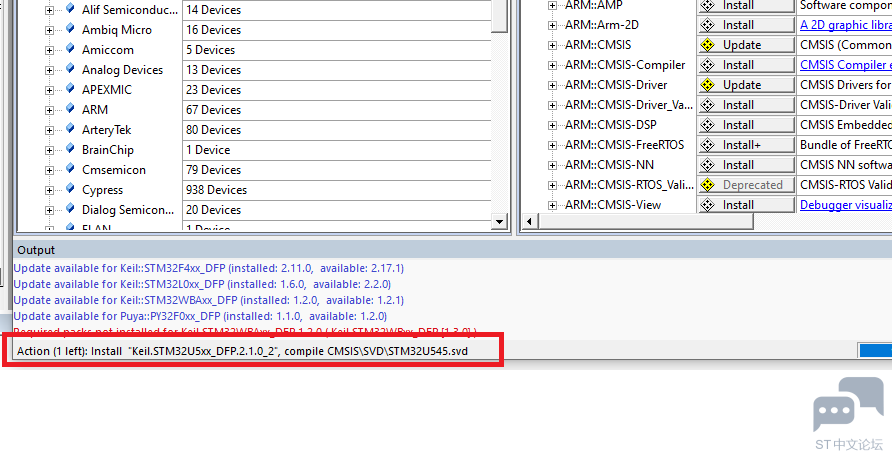This screenshot has width=892, height=460.
Task: Expand the ARM::CMSIS-FreeRTOS pack node
Action: click(x=552, y=146)
